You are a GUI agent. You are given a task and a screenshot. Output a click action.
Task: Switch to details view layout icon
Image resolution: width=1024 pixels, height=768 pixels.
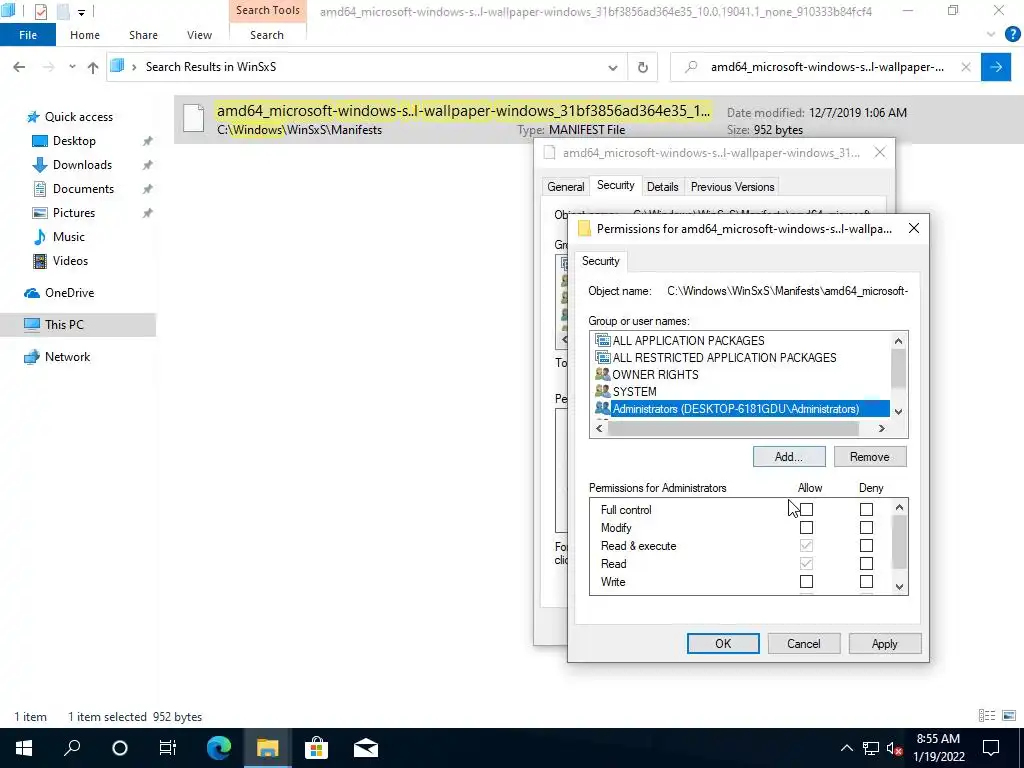click(x=987, y=716)
